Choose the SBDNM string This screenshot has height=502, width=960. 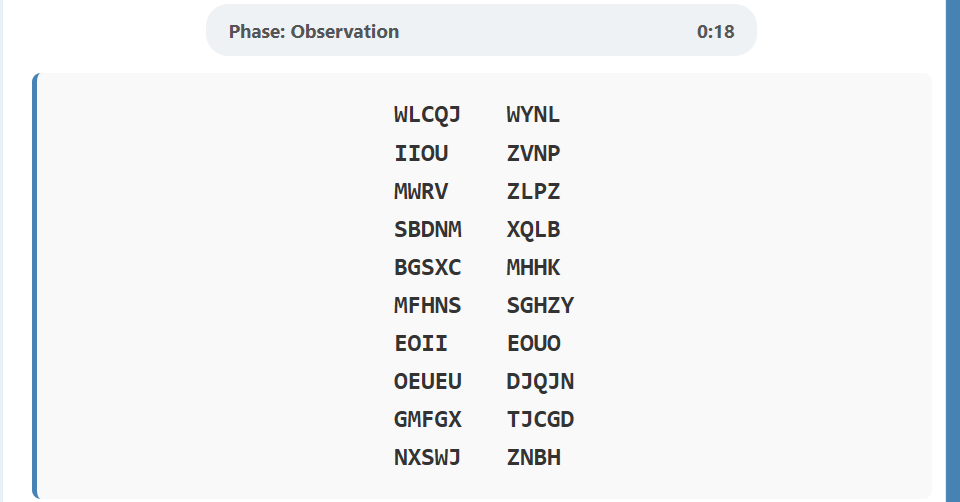coord(427,230)
